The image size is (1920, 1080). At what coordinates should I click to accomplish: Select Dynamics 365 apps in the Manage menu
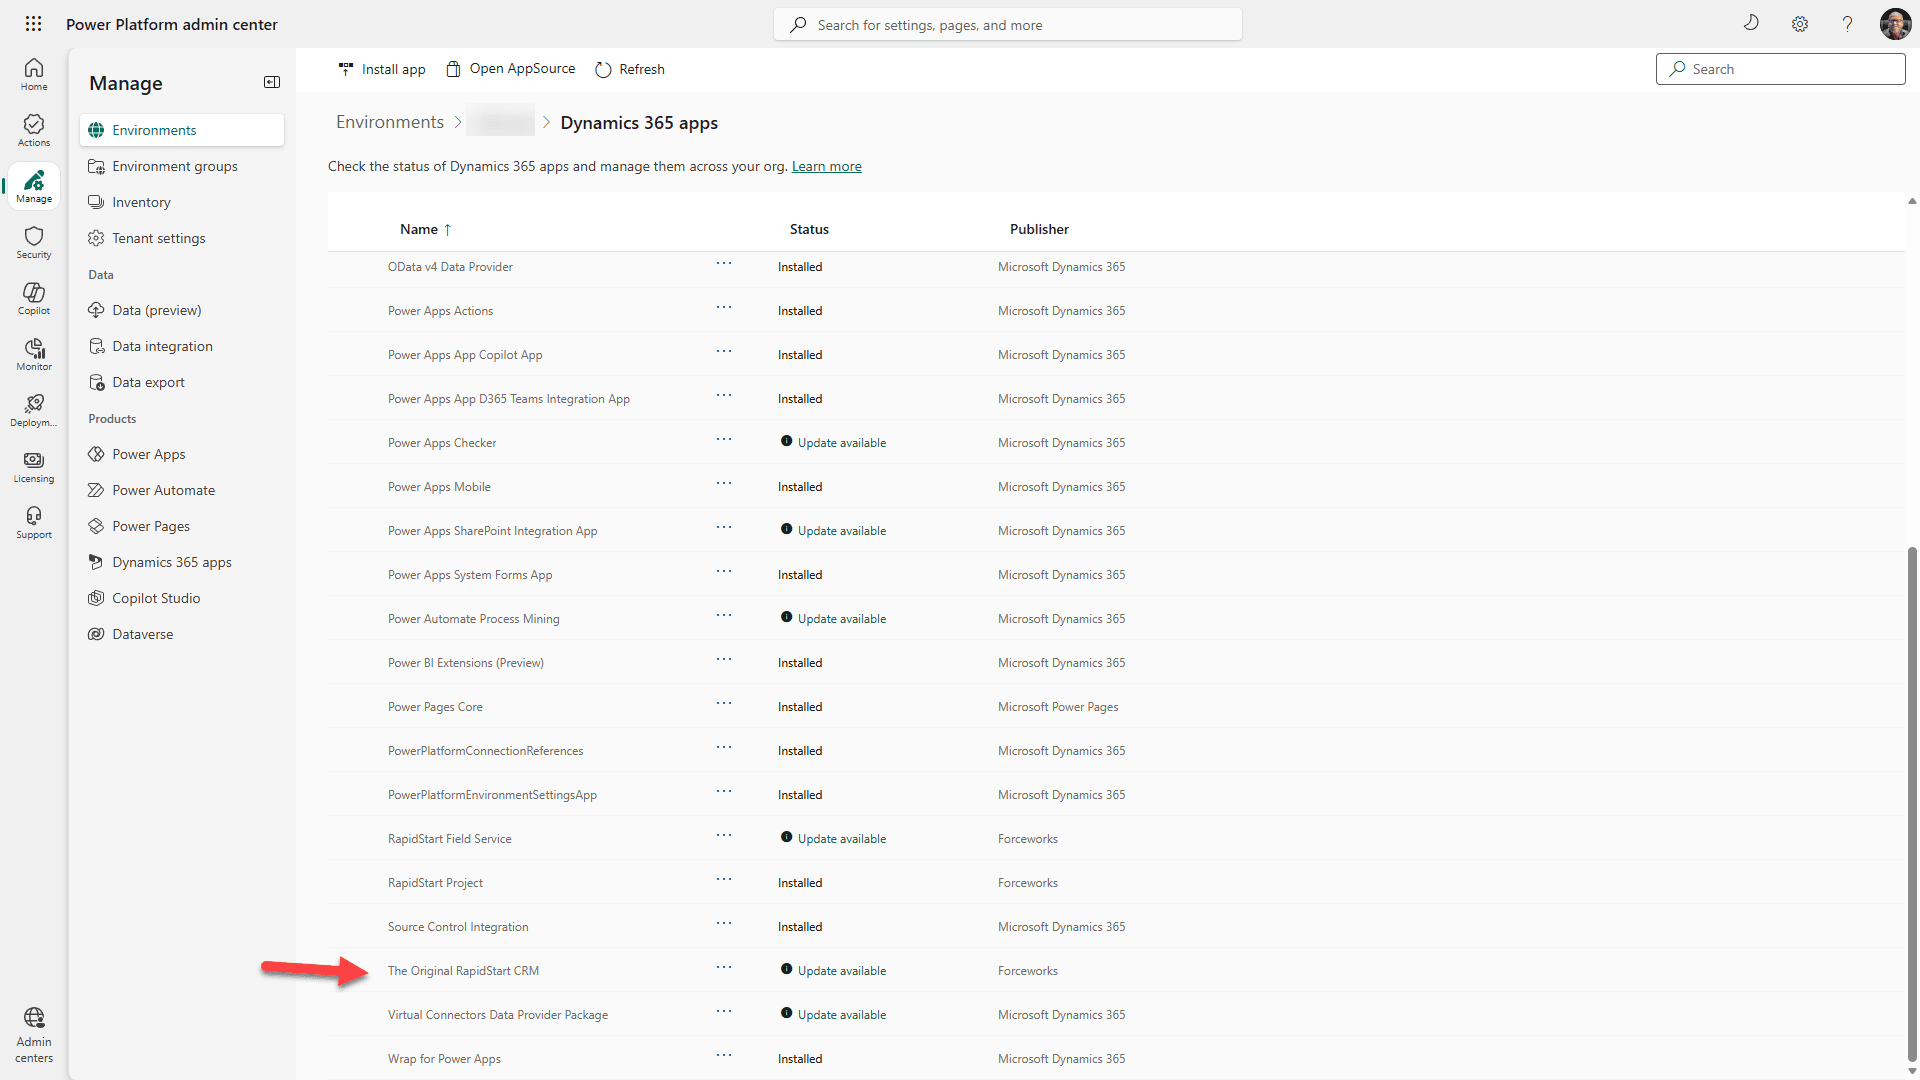[171, 562]
